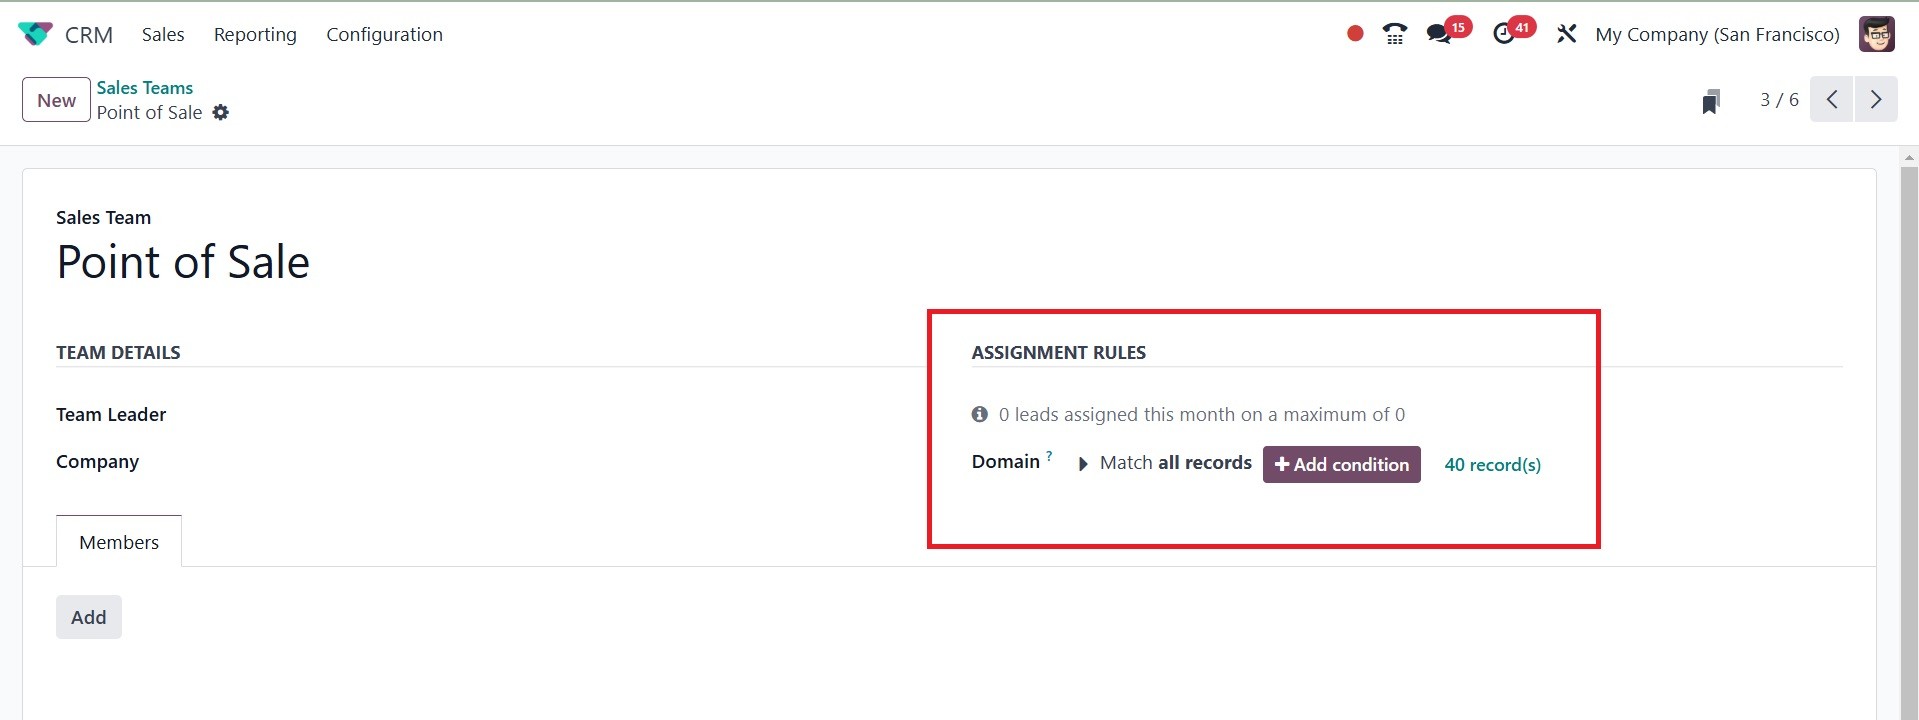The width and height of the screenshot is (1919, 720).
Task: Select the Members tab
Action: click(x=119, y=542)
